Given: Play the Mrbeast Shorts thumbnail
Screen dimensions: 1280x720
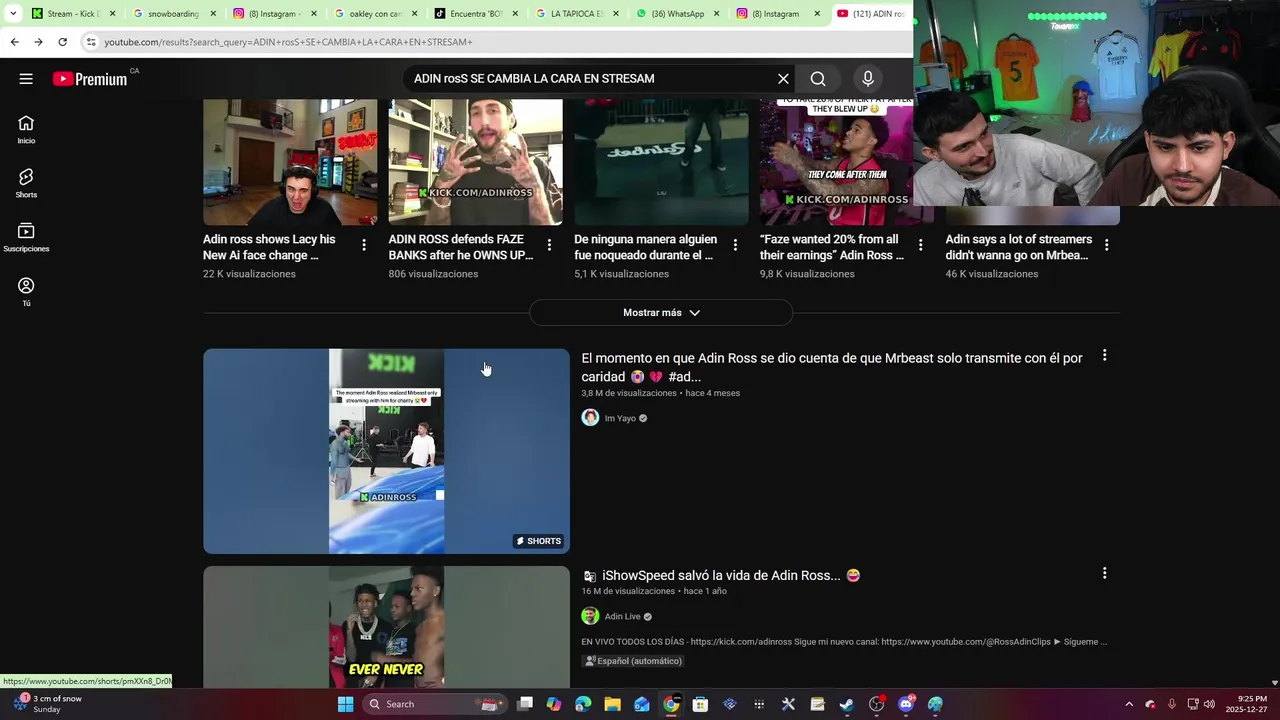Looking at the screenshot, I should click(x=386, y=451).
